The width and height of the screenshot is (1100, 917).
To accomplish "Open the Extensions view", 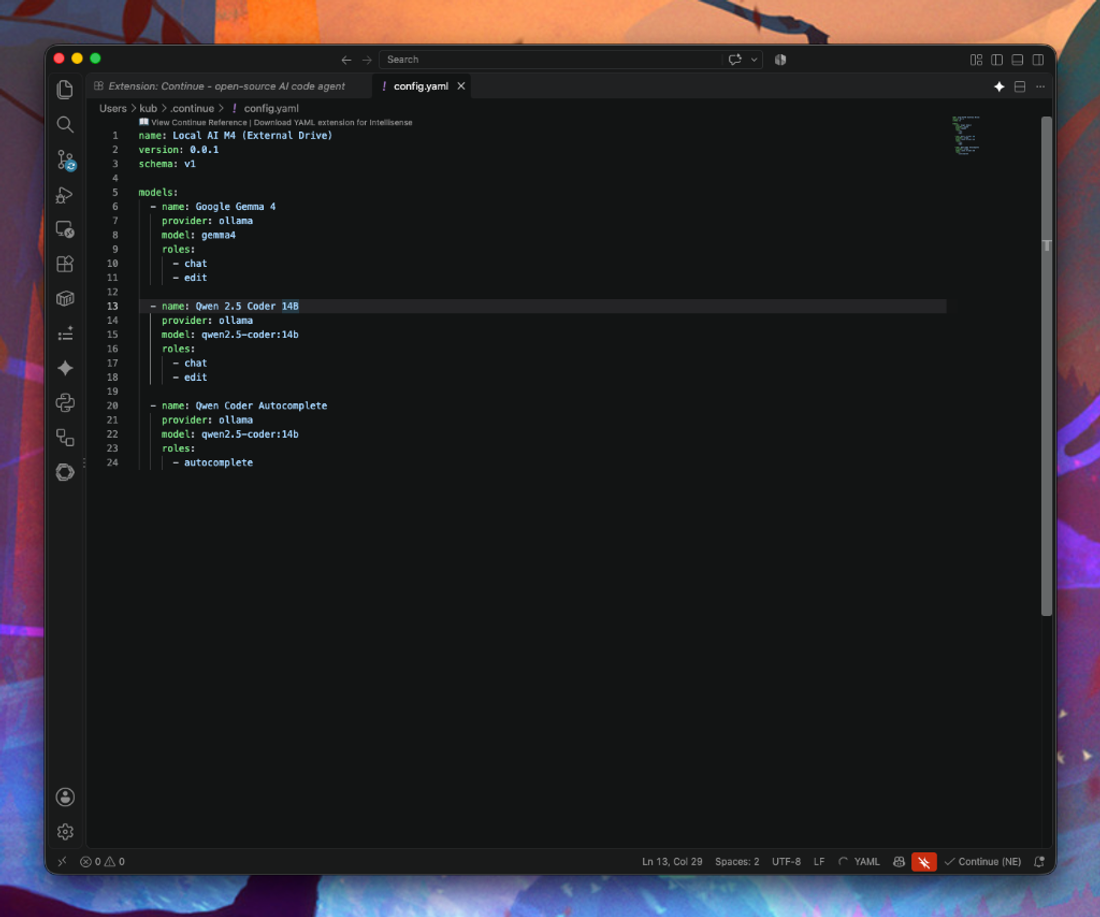I will tap(65, 264).
